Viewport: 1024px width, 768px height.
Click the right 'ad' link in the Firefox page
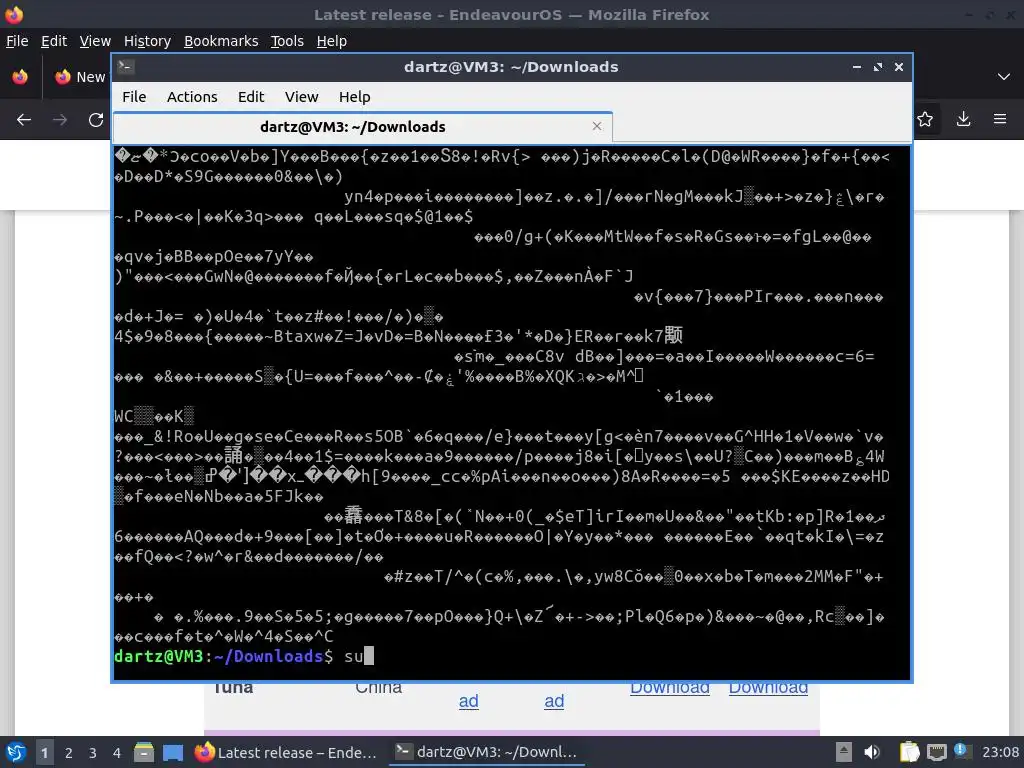[x=554, y=701]
